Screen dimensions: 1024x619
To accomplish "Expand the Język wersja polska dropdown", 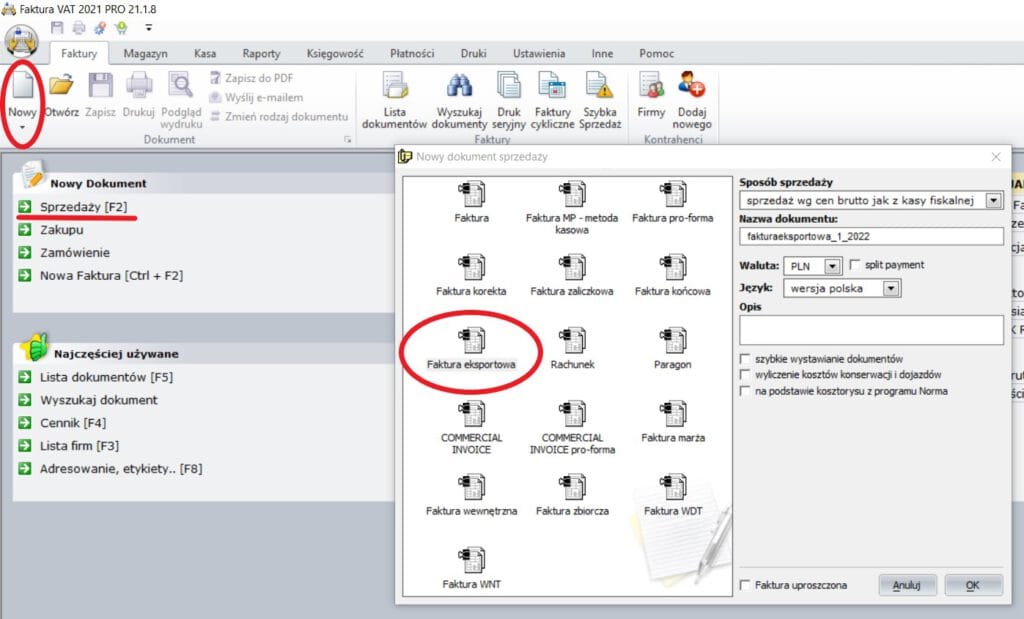I will [x=892, y=288].
